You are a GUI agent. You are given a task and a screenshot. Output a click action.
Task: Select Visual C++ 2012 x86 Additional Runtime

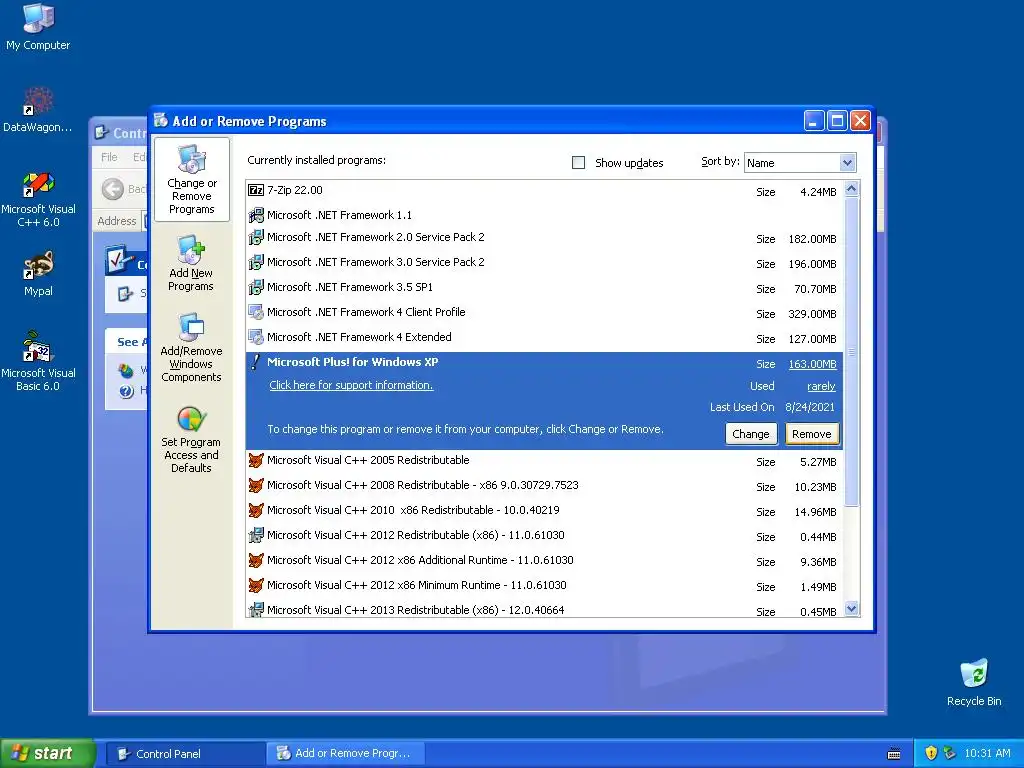point(545,561)
